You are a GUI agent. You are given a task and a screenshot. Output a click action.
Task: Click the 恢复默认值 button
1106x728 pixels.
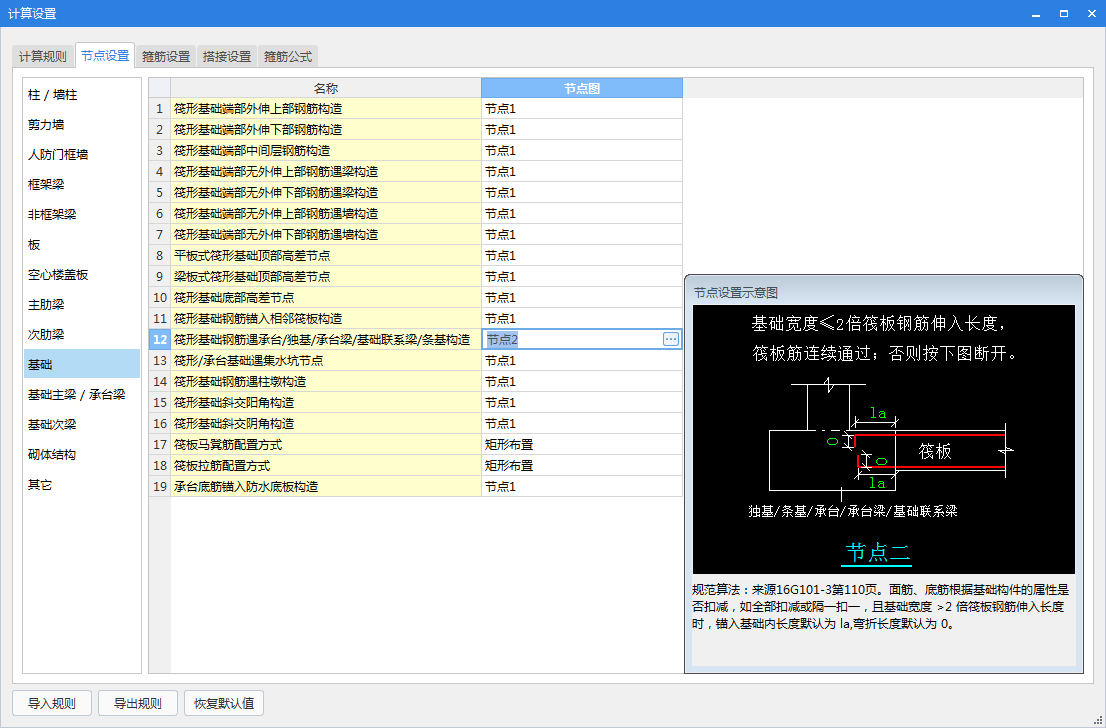(224, 703)
